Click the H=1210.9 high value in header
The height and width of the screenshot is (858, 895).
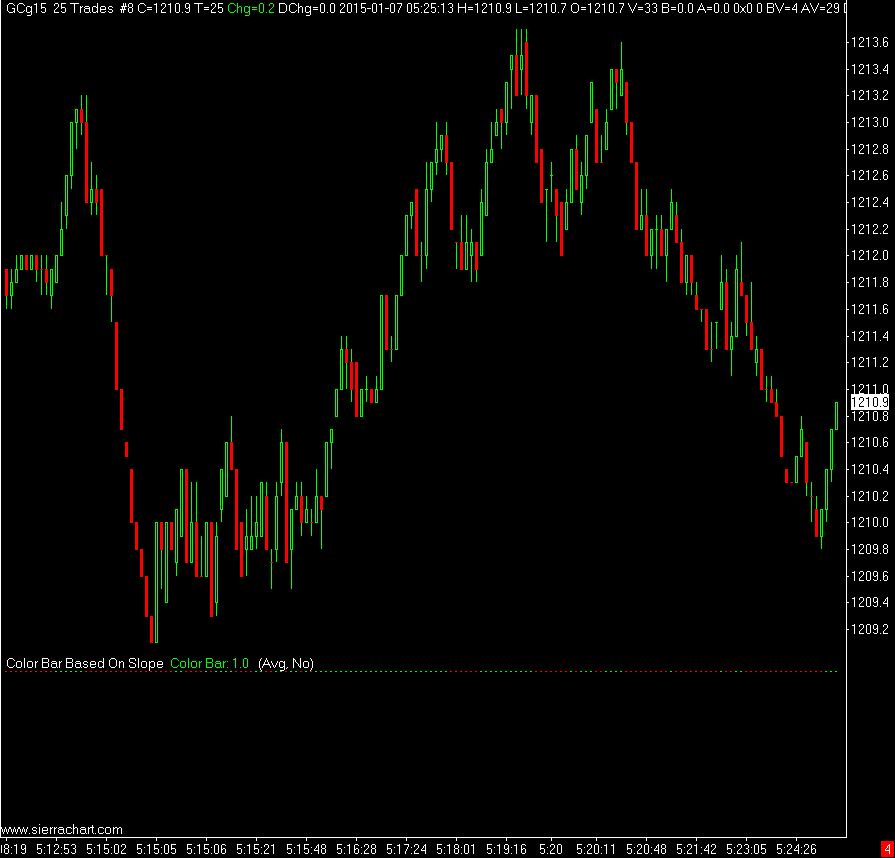tap(485, 9)
